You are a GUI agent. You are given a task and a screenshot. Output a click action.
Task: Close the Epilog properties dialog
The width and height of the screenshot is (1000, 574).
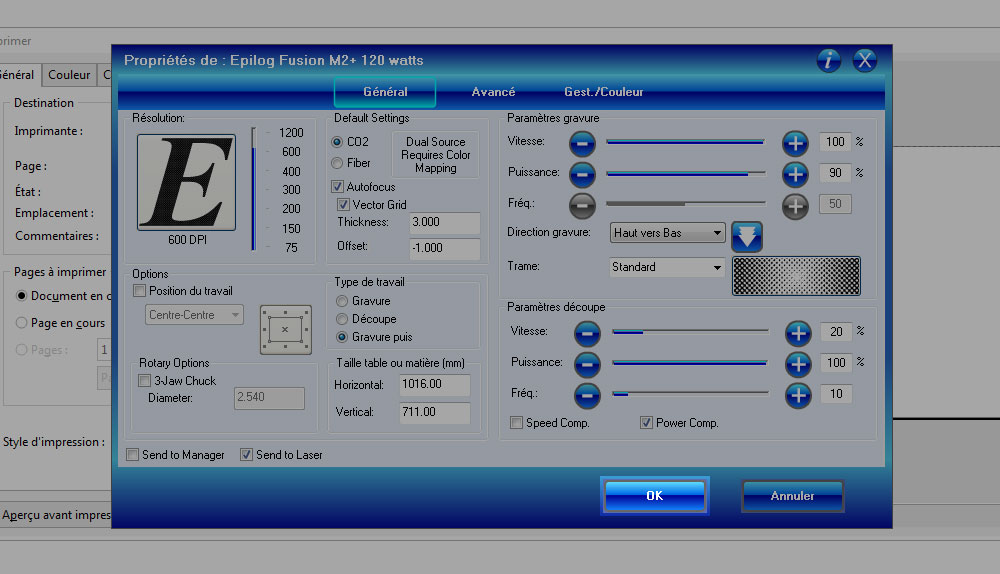coord(865,61)
